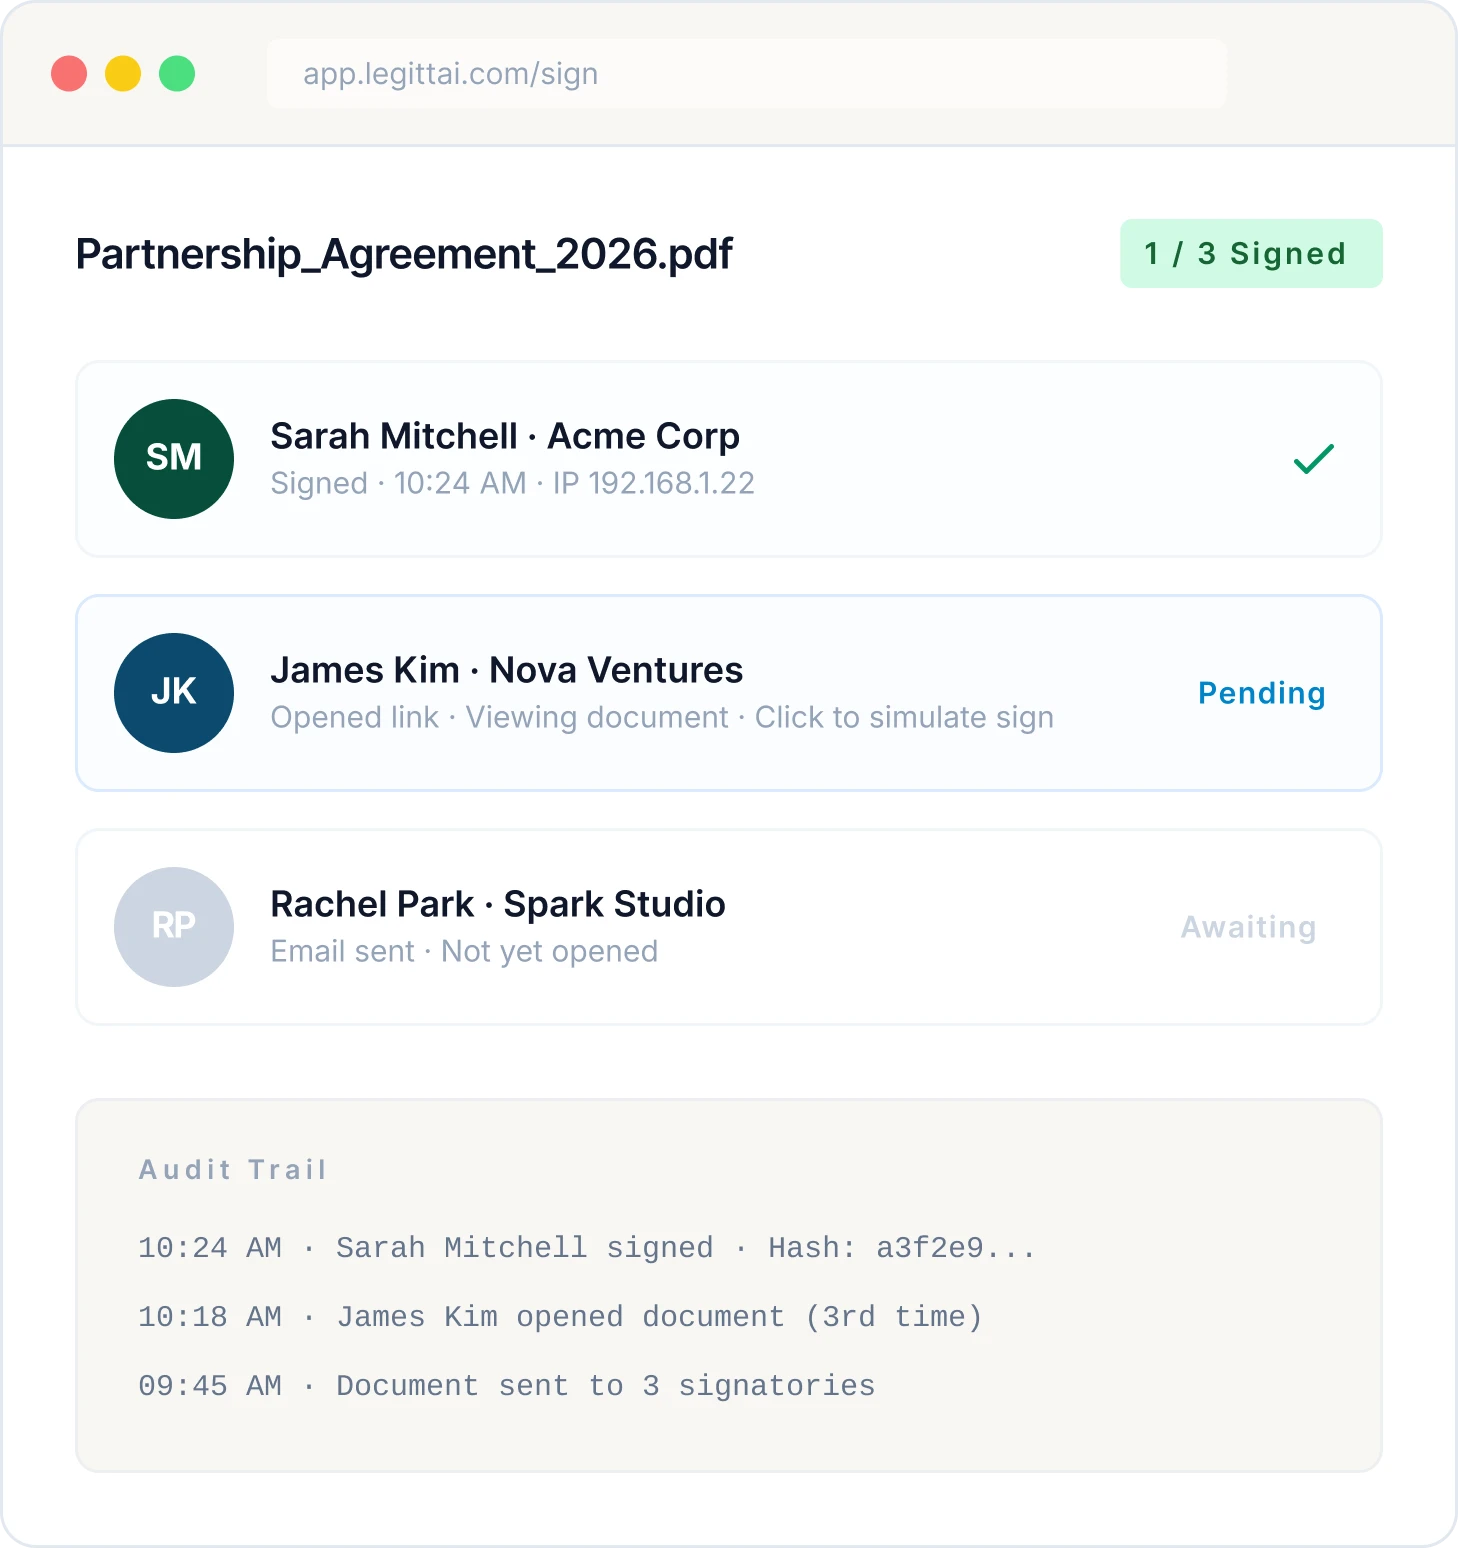Click the red traffic light button
The height and width of the screenshot is (1548, 1458).
pyautogui.click(x=69, y=73)
